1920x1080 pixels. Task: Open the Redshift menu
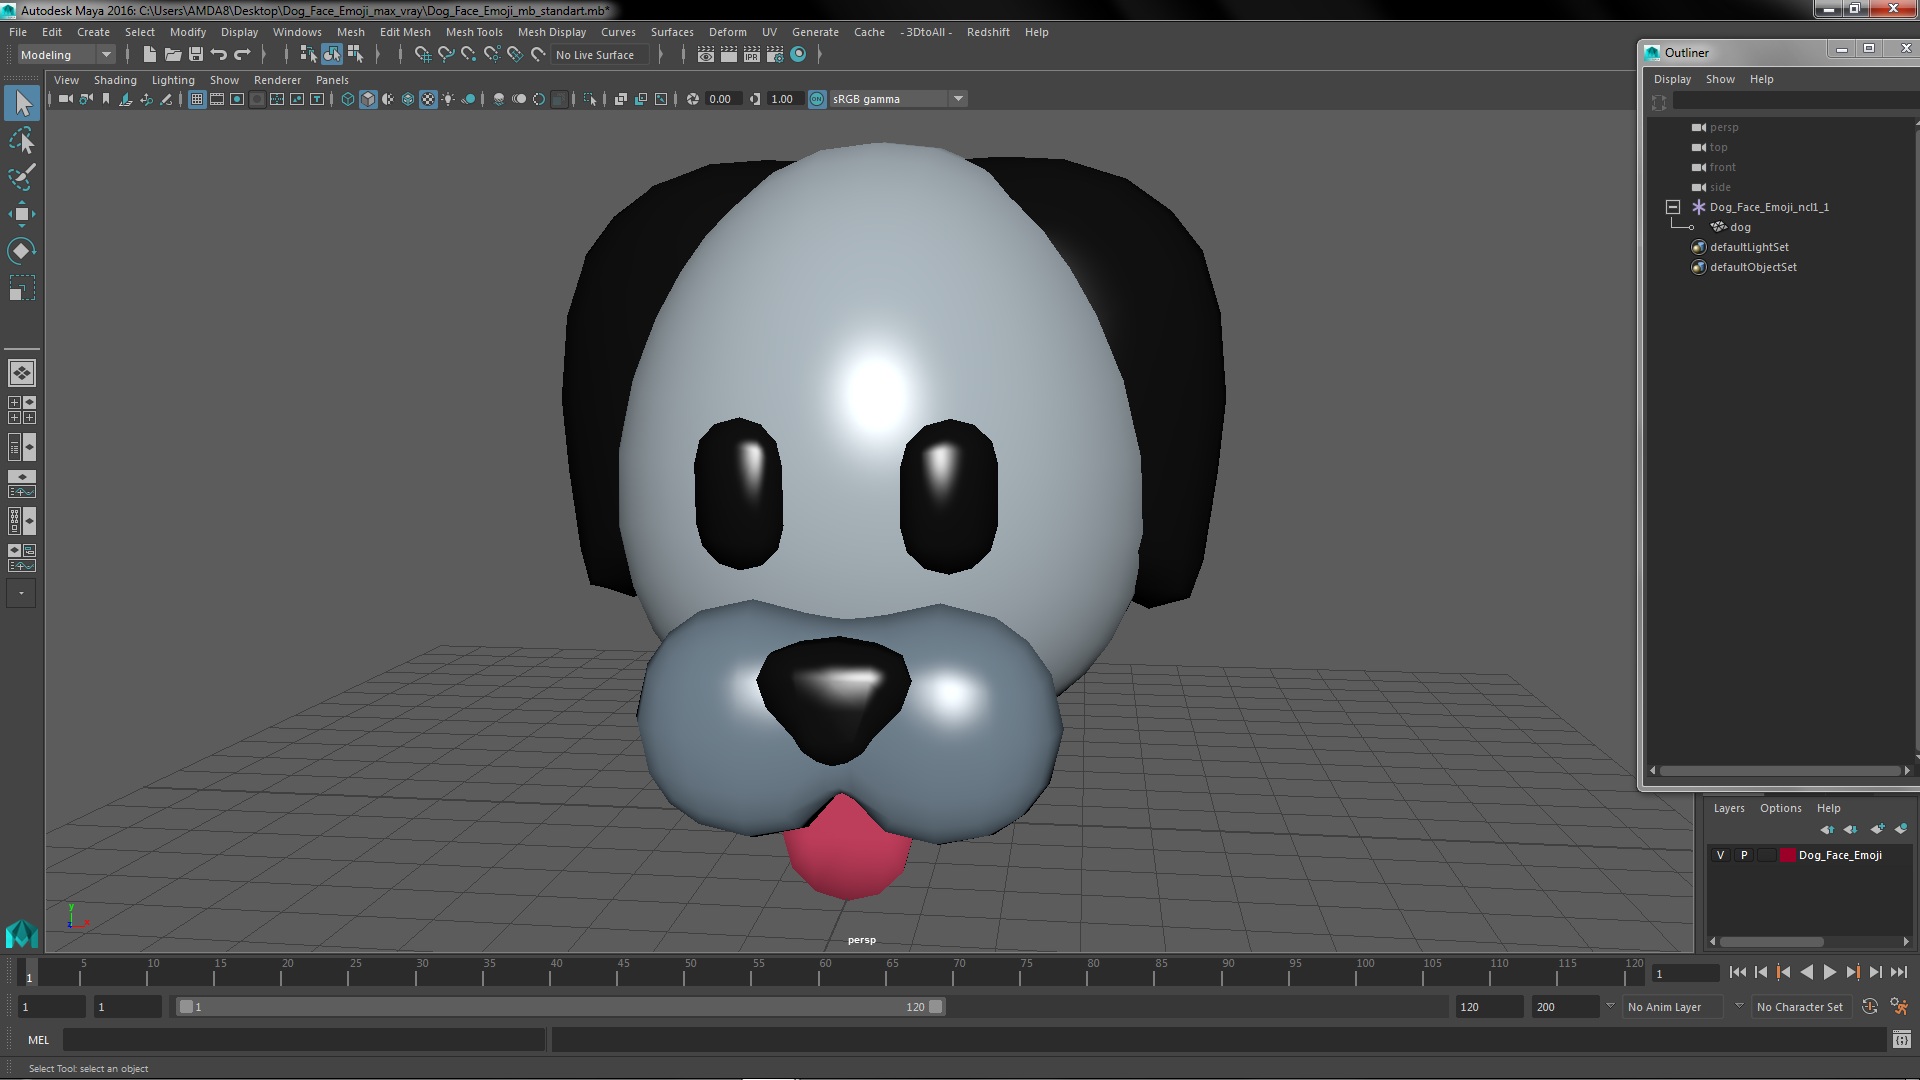pyautogui.click(x=988, y=32)
